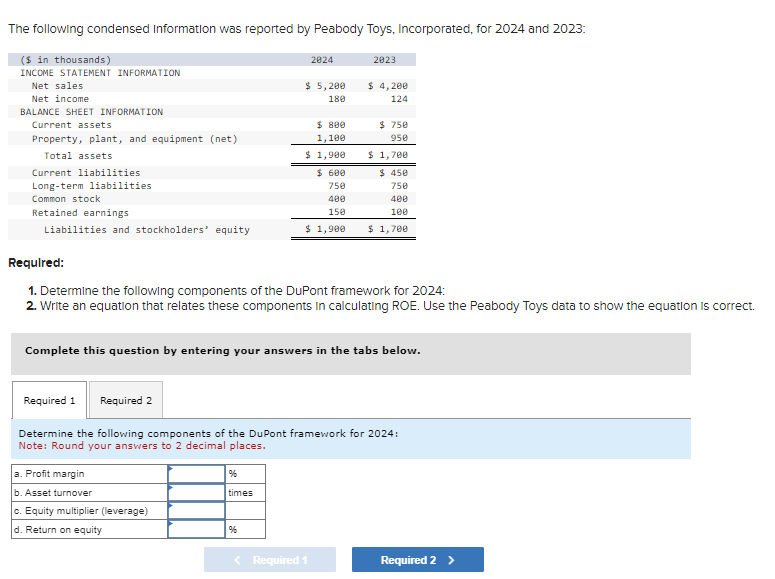Select the 2024 Net sales value $ 5,200
The width and height of the screenshot is (775, 579).
(325, 86)
